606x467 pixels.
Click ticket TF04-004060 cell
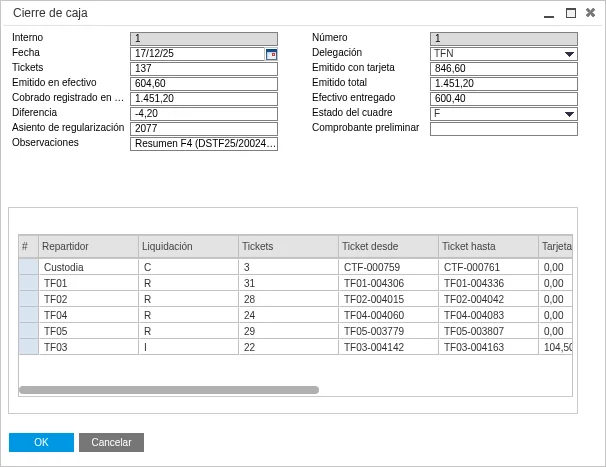tap(388, 315)
